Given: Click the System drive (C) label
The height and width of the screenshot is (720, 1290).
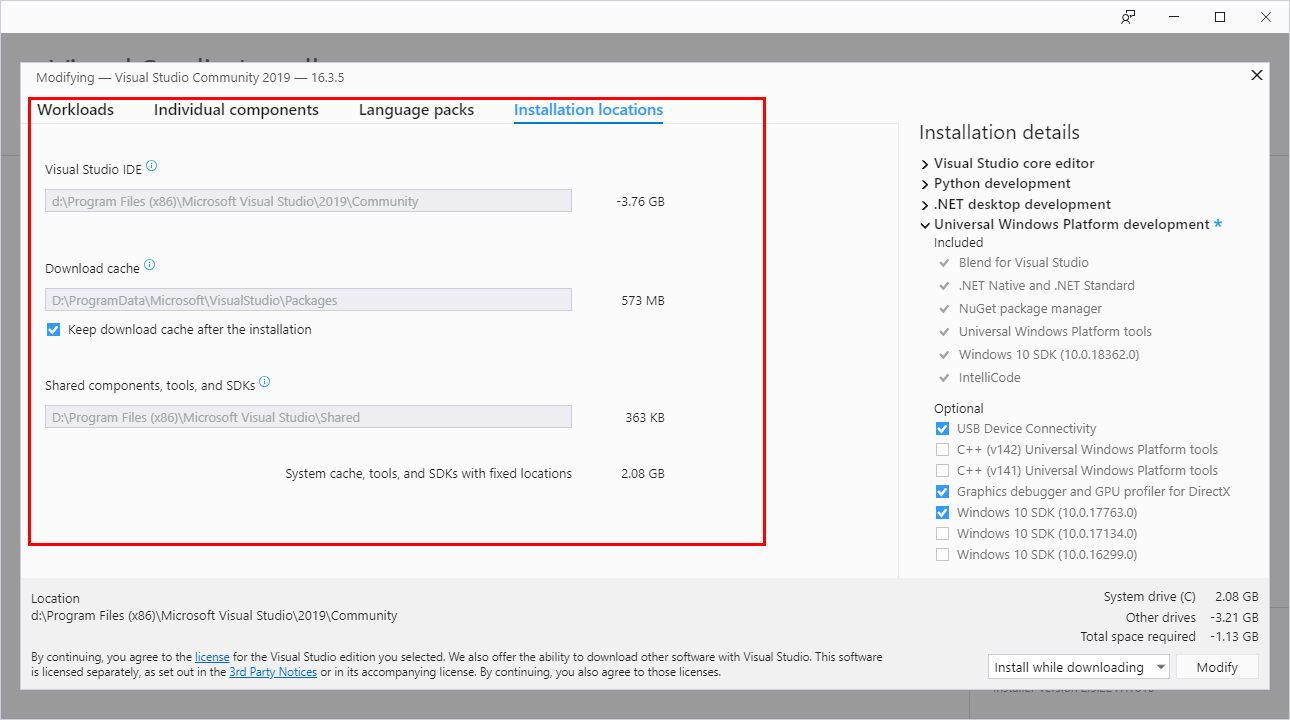Looking at the screenshot, I should tap(1149, 597).
